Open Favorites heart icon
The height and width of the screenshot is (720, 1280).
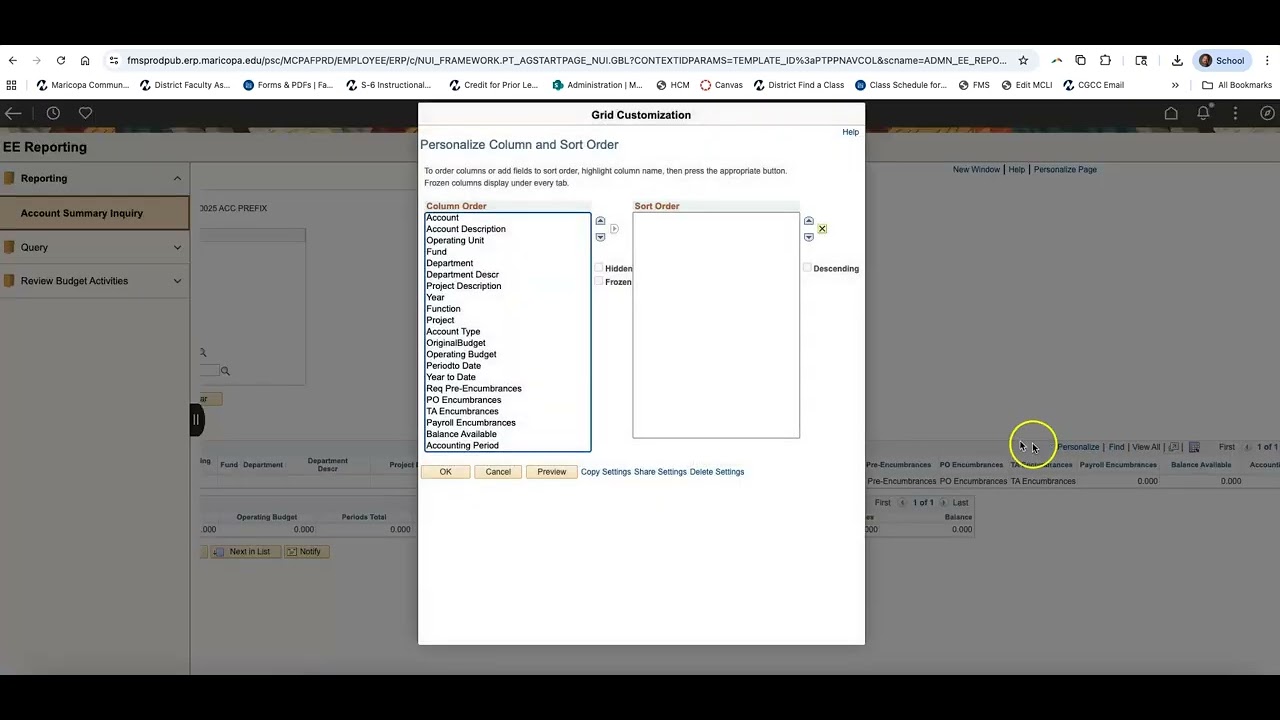point(85,113)
